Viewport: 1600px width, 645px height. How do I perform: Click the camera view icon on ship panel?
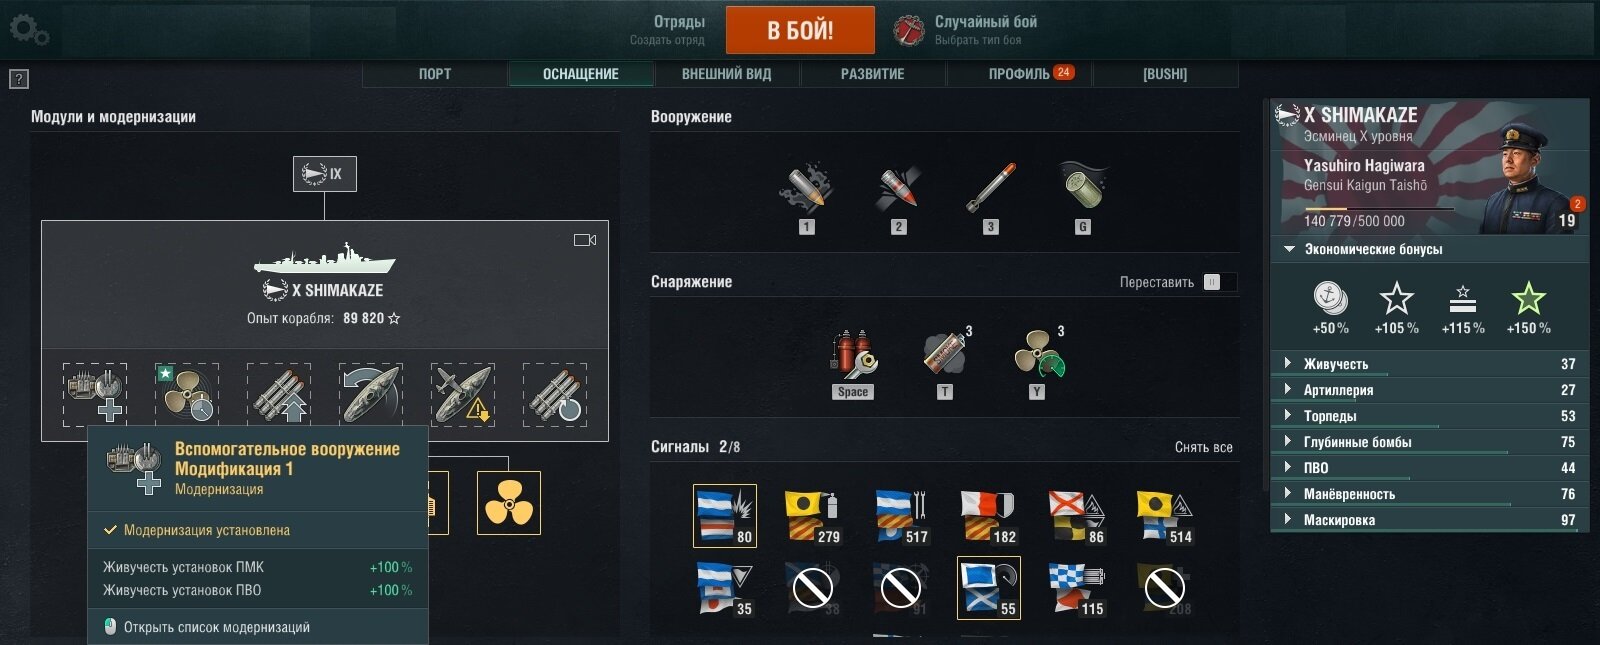[585, 240]
